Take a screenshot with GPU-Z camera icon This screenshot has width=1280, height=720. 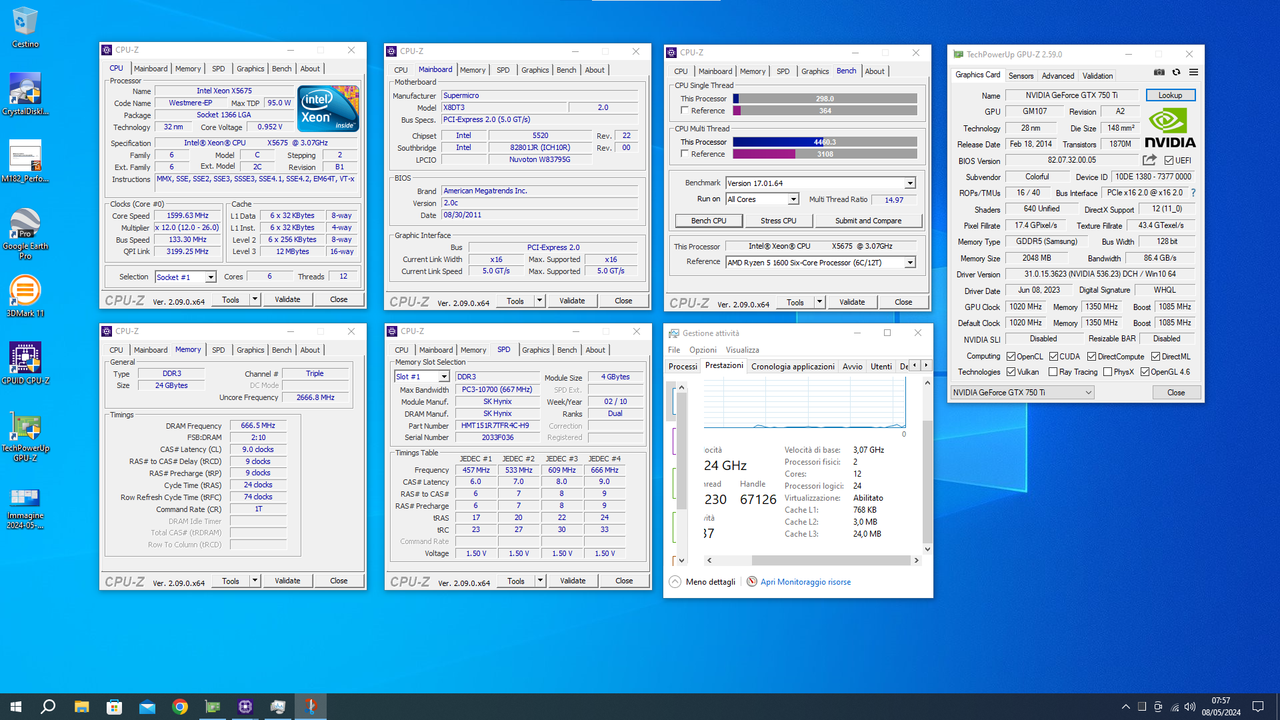point(1159,72)
